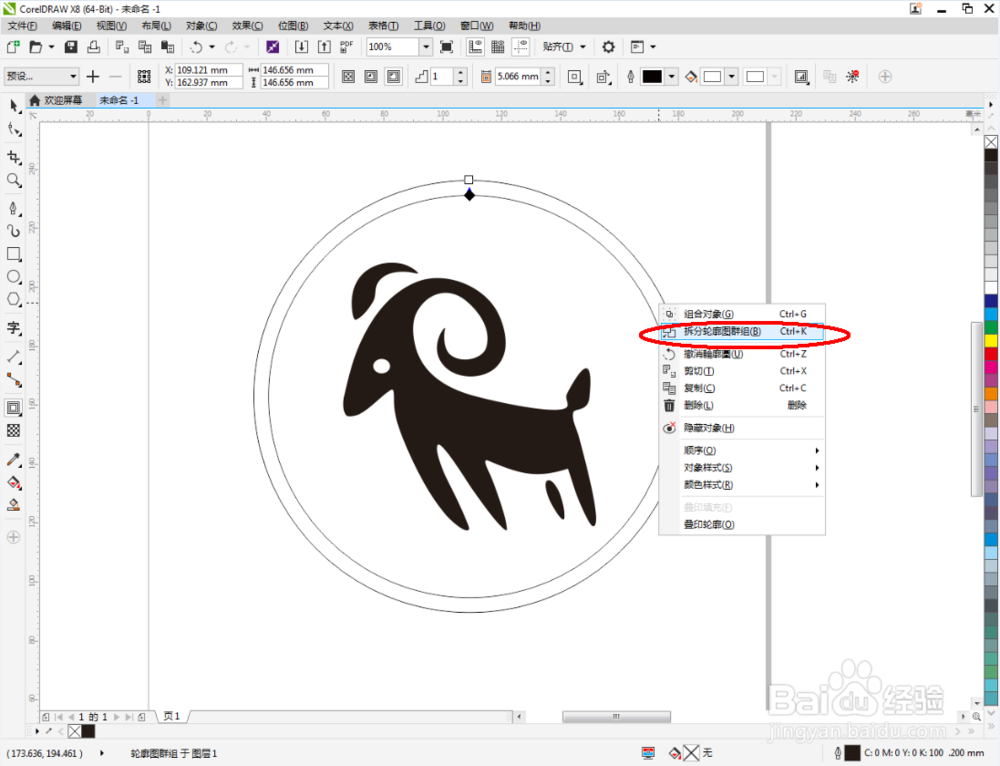This screenshot has width=1000, height=766.
Task: Click the Paste clipboard icon
Action: point(168,47)
